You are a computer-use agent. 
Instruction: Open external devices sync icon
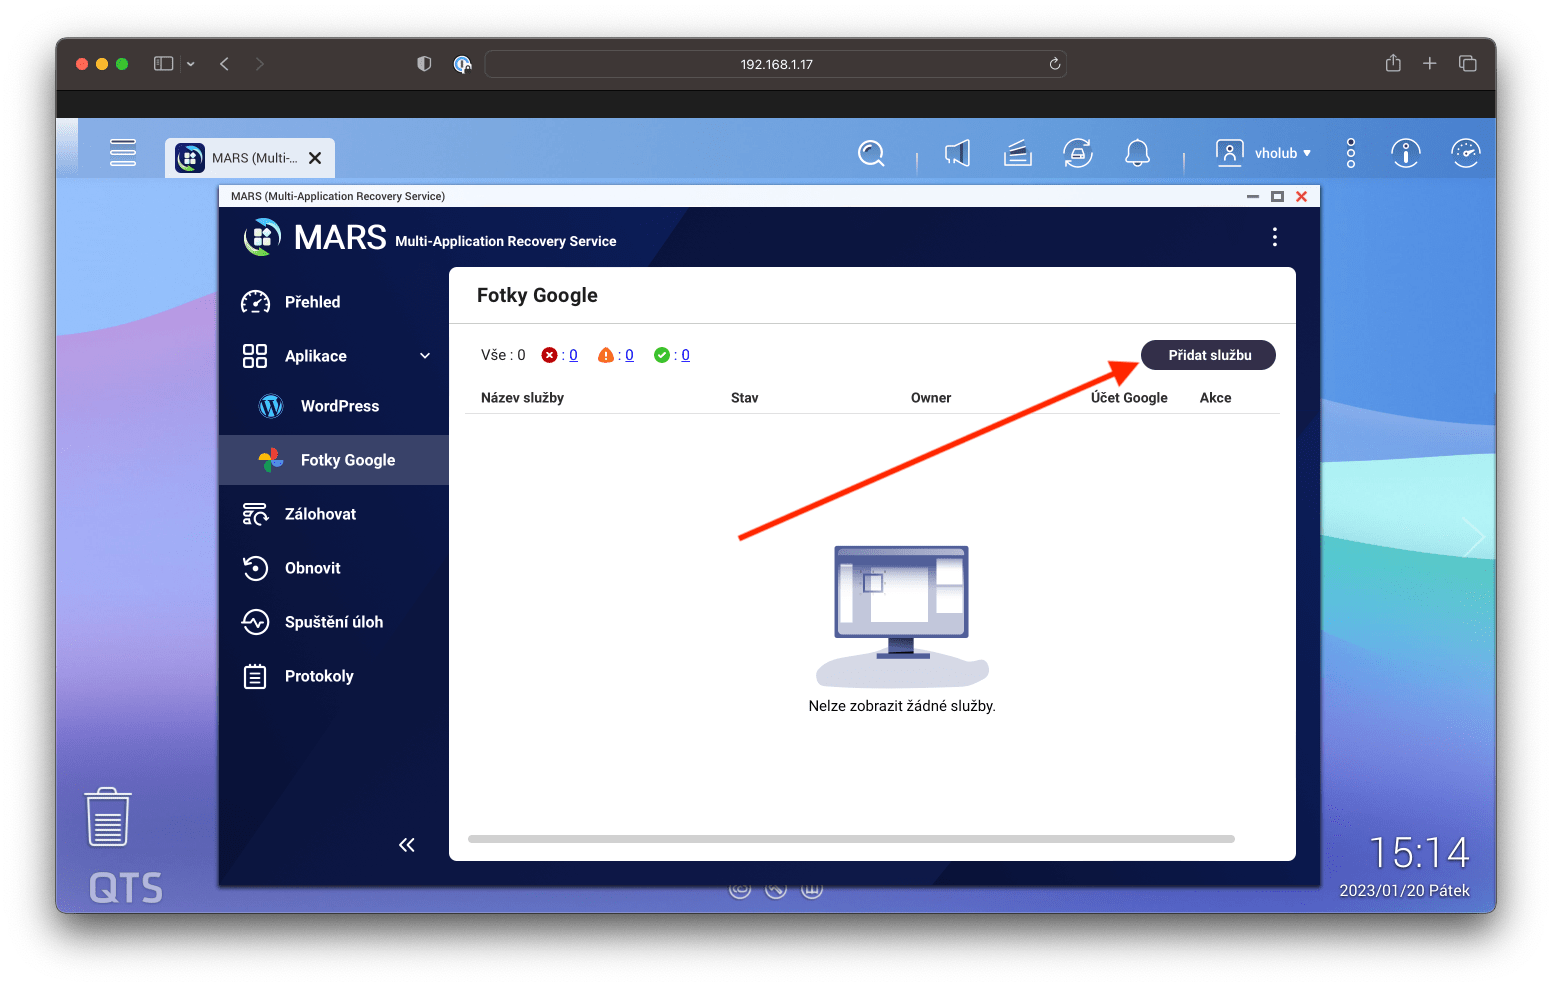(1077, 153)
